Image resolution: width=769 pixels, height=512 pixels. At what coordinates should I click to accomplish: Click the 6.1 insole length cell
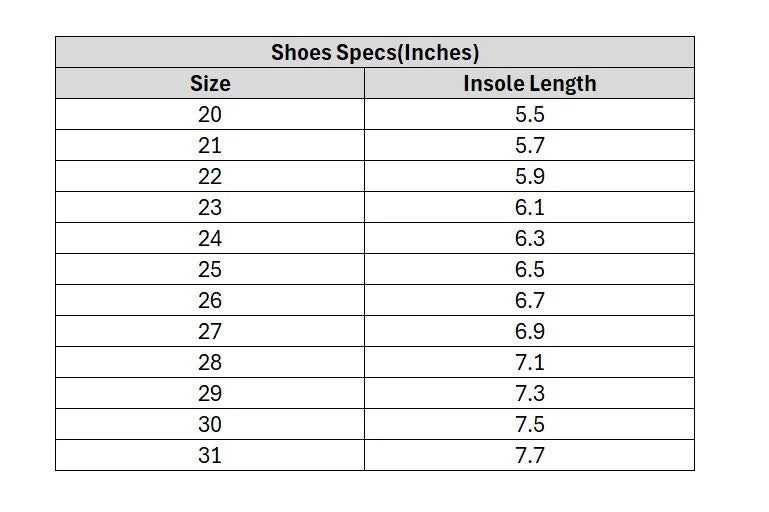530,207
